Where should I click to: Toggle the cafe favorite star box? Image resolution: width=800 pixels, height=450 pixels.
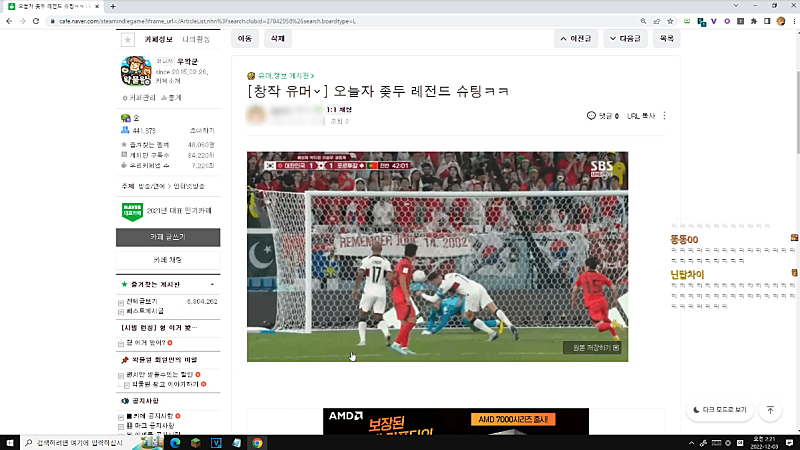point(128,39)
